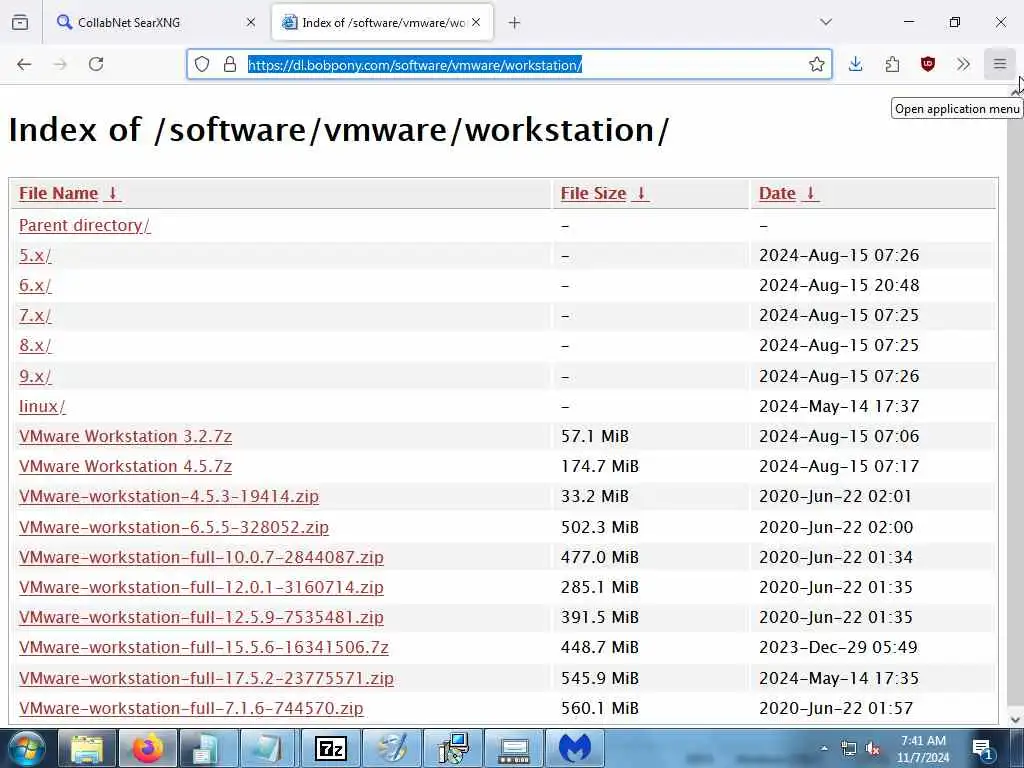Select the Index of /software/vmware tab
The height and width of the screenshot is (768, 1024).
[382, 22]
